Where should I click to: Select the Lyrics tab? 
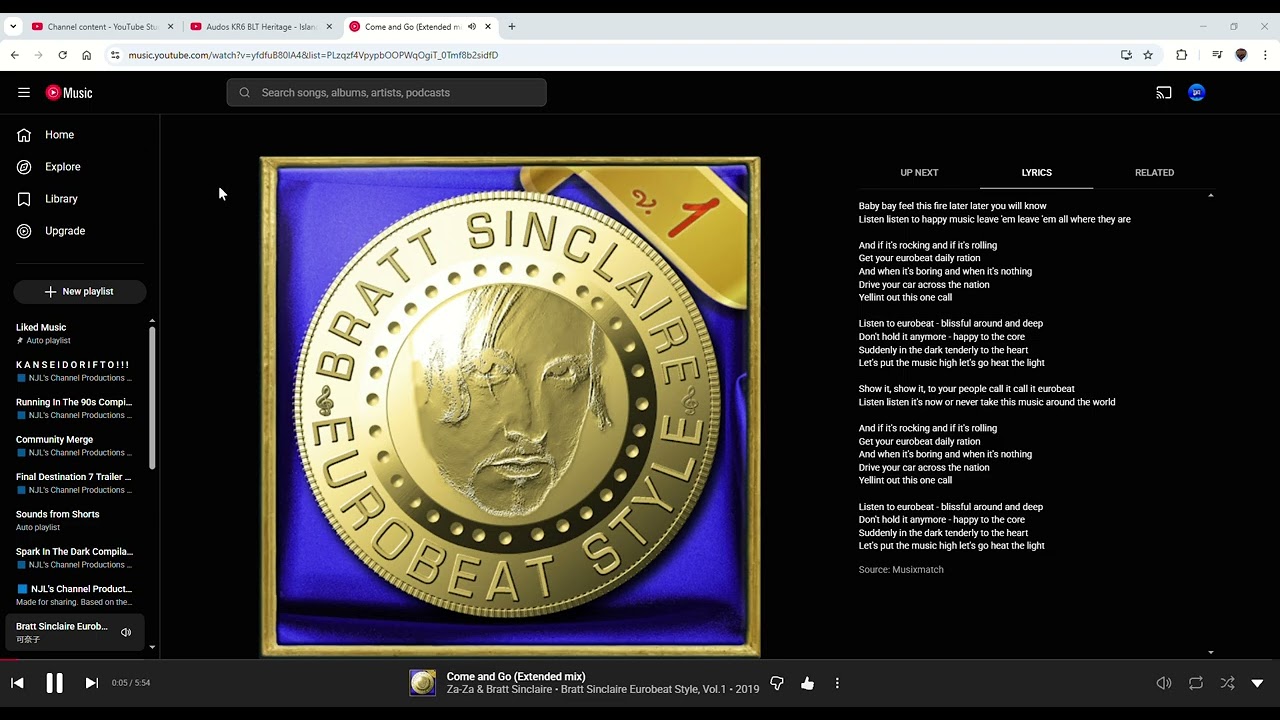point(1036,173)
